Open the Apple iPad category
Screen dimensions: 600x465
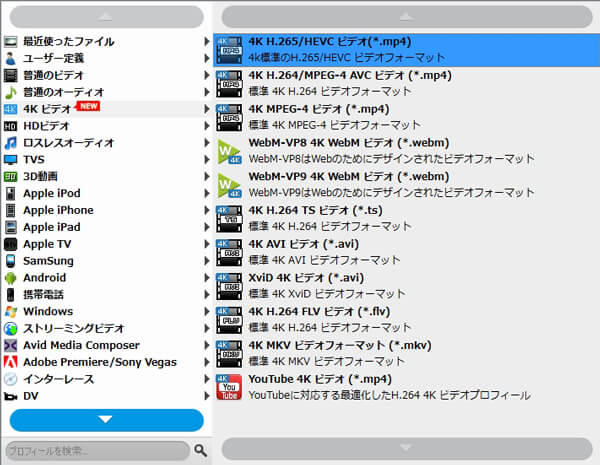tap(106, 227)
